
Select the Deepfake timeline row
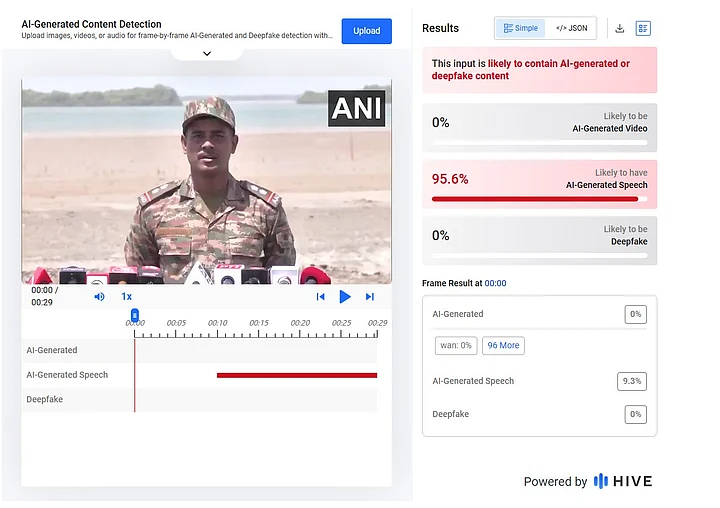click(45, 400)
